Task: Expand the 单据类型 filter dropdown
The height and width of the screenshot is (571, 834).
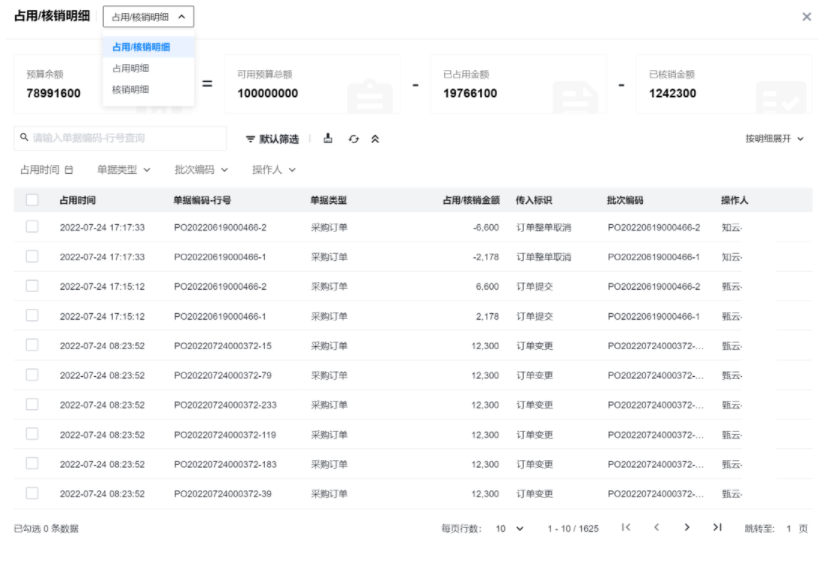Action: pos(123,170)
